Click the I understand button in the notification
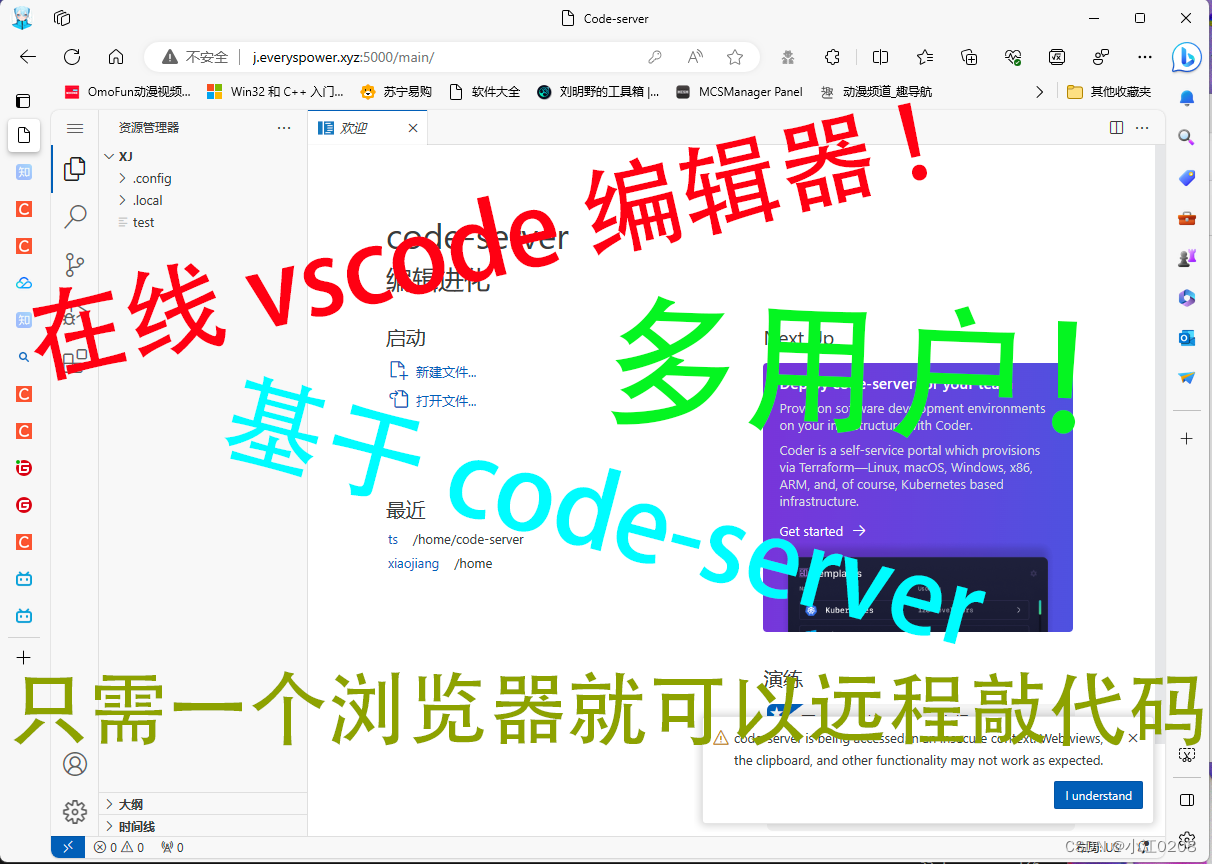The image size is (1212, 864). 1098,795
